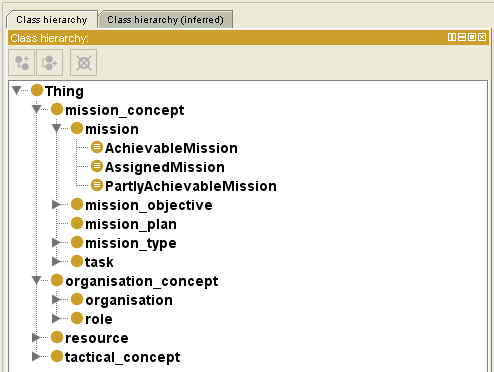Expand the mission_objective node
Image resolution: width=494 pixels, height=372 pixels.
56,204
